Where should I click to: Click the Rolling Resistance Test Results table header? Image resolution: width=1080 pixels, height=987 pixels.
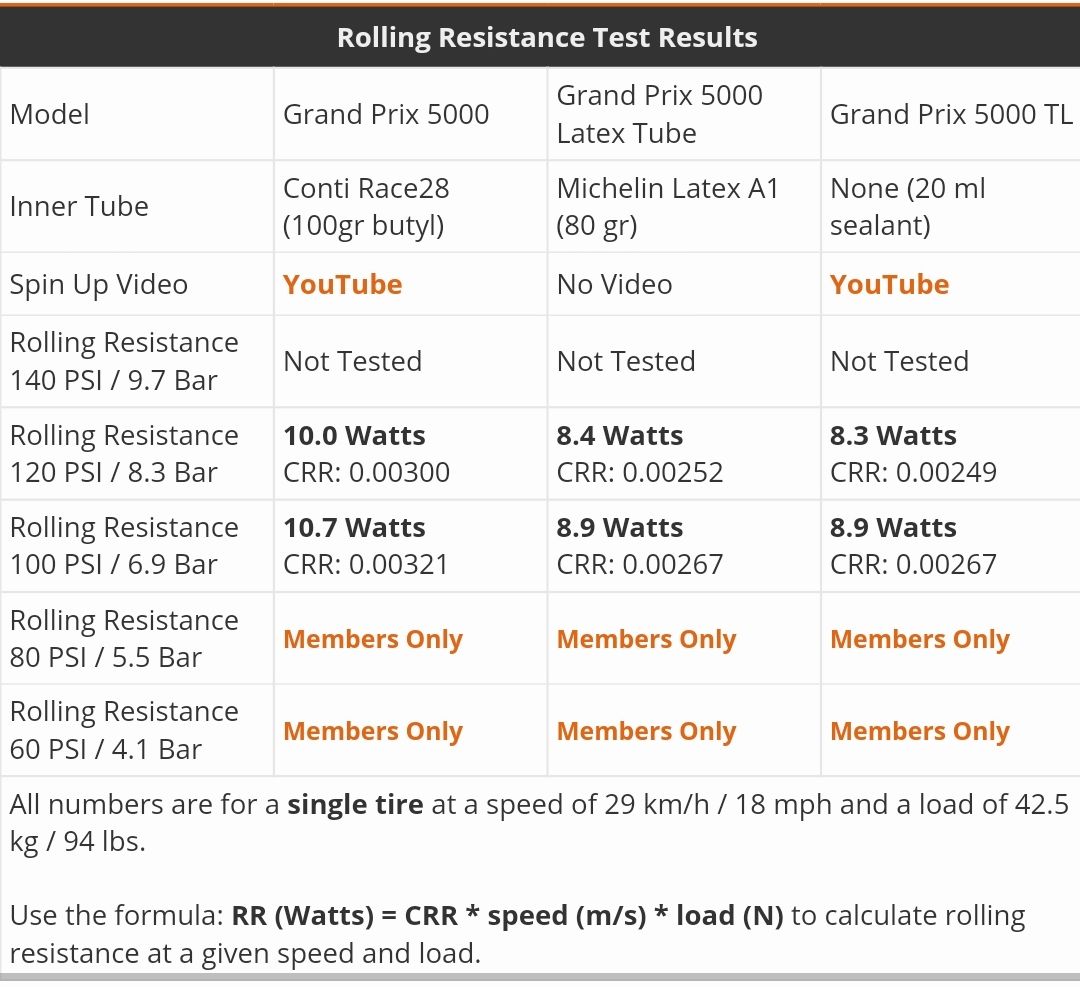[x=547, y=37]
